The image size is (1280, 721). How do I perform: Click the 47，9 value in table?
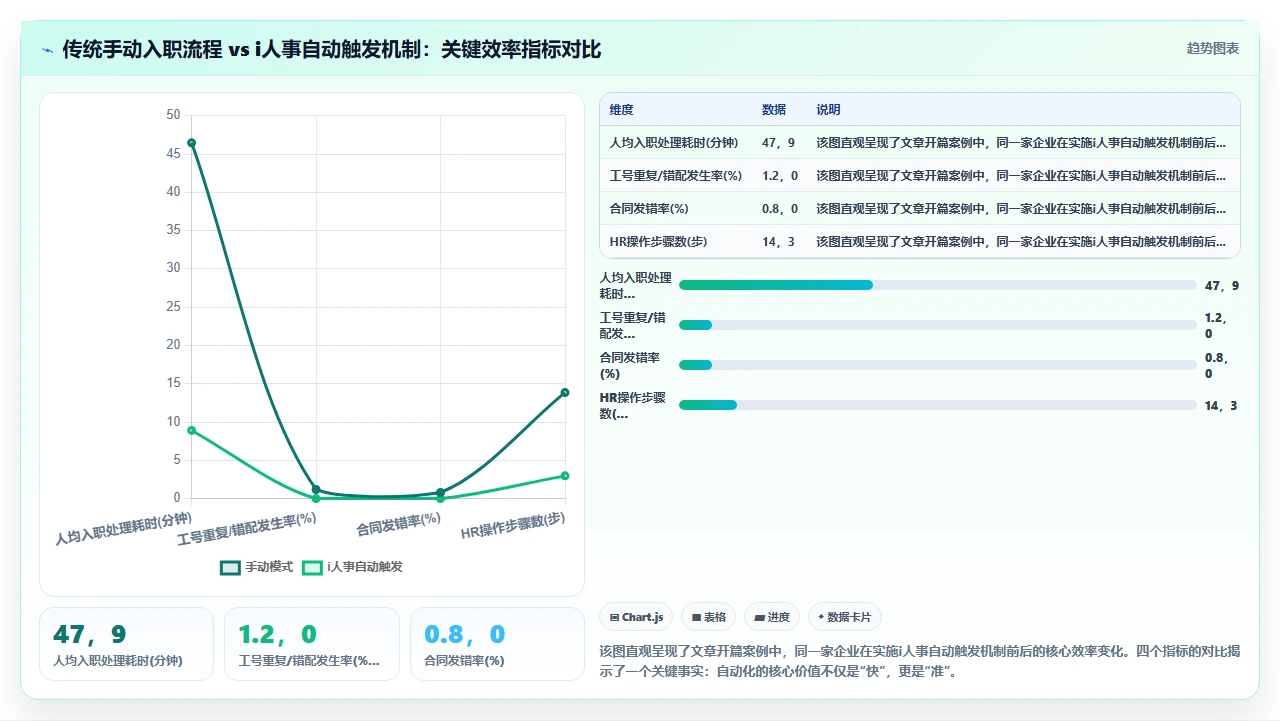pyautogui.click(x=779, y=143)
